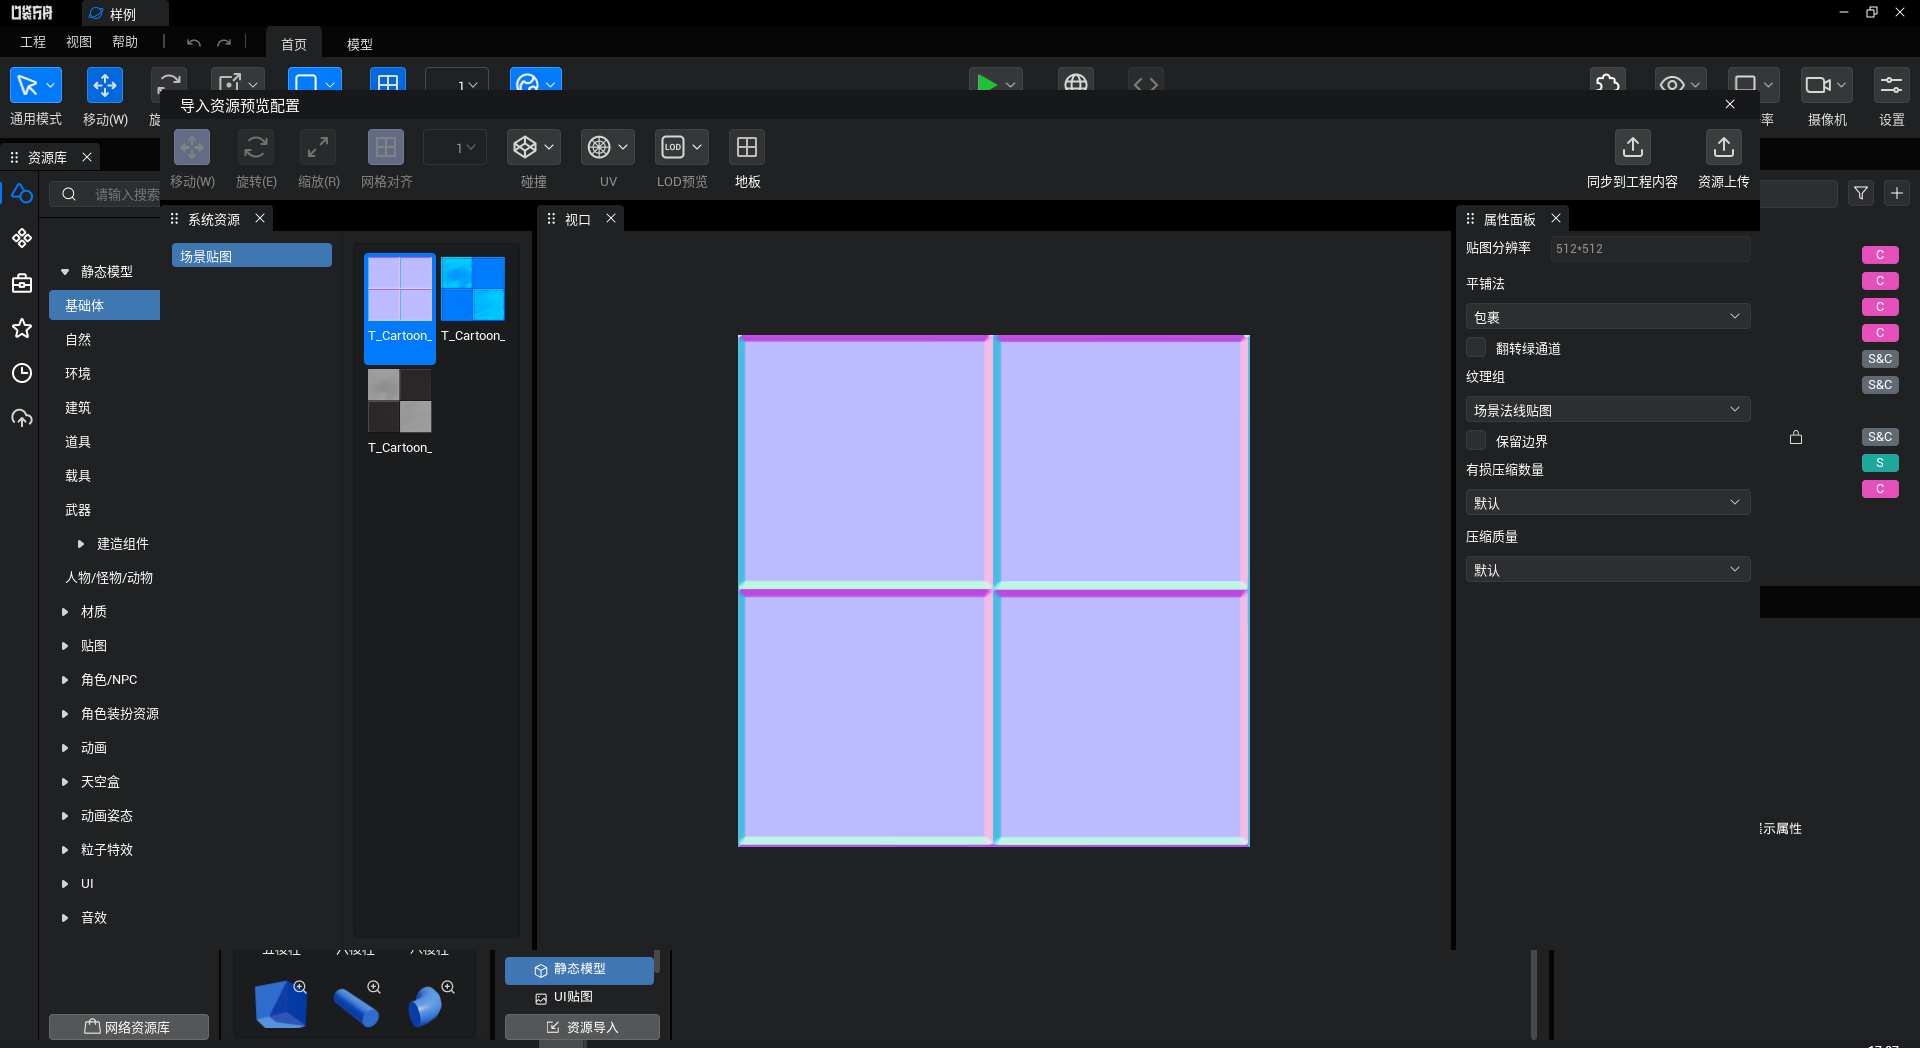The height and width of the screenshot is (1048, 1920).
Task: Click the green play button
Action: tap(986, 84)
